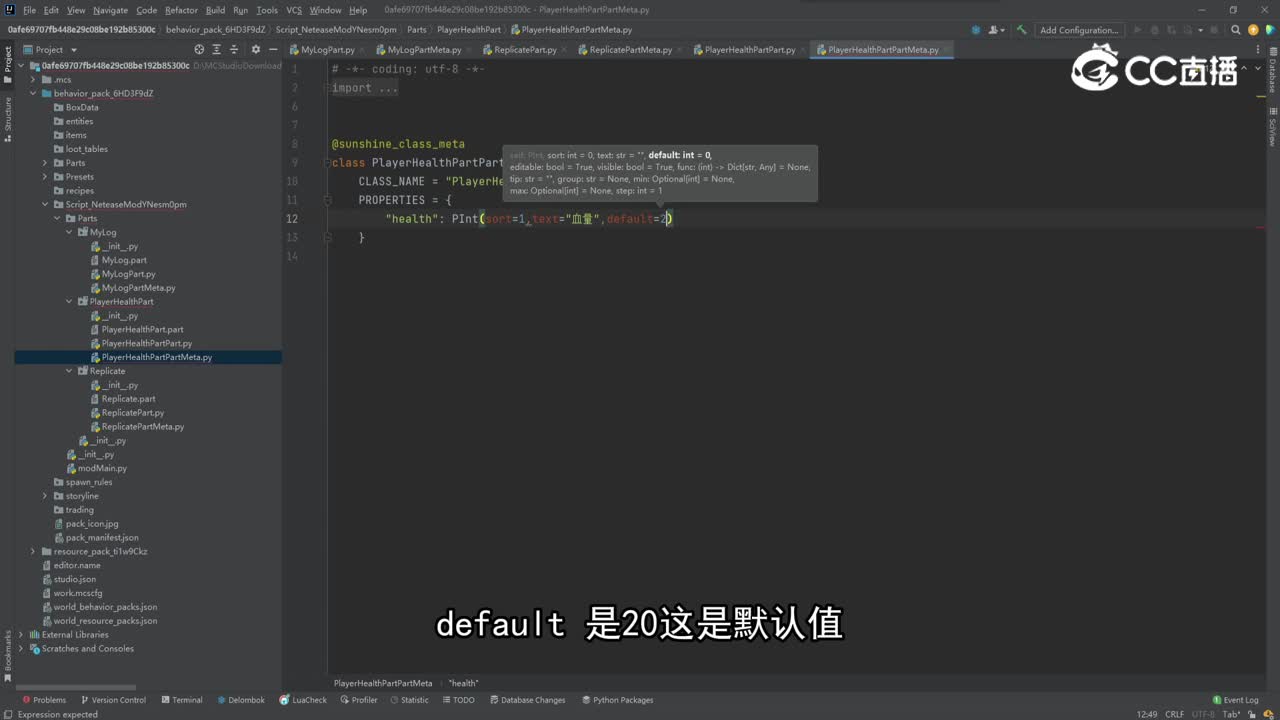
Task: Collapse the MyLog folder
Action: (69, 232)
